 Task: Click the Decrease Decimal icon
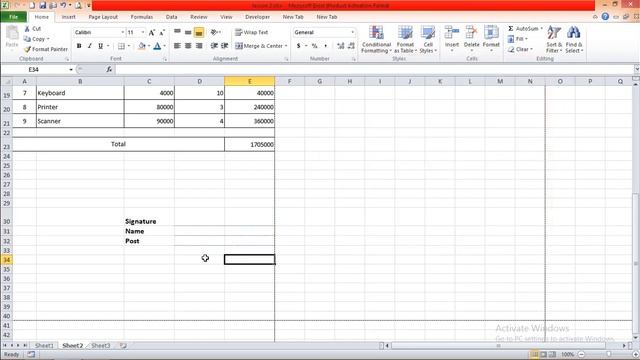click(x=351, y=46)
